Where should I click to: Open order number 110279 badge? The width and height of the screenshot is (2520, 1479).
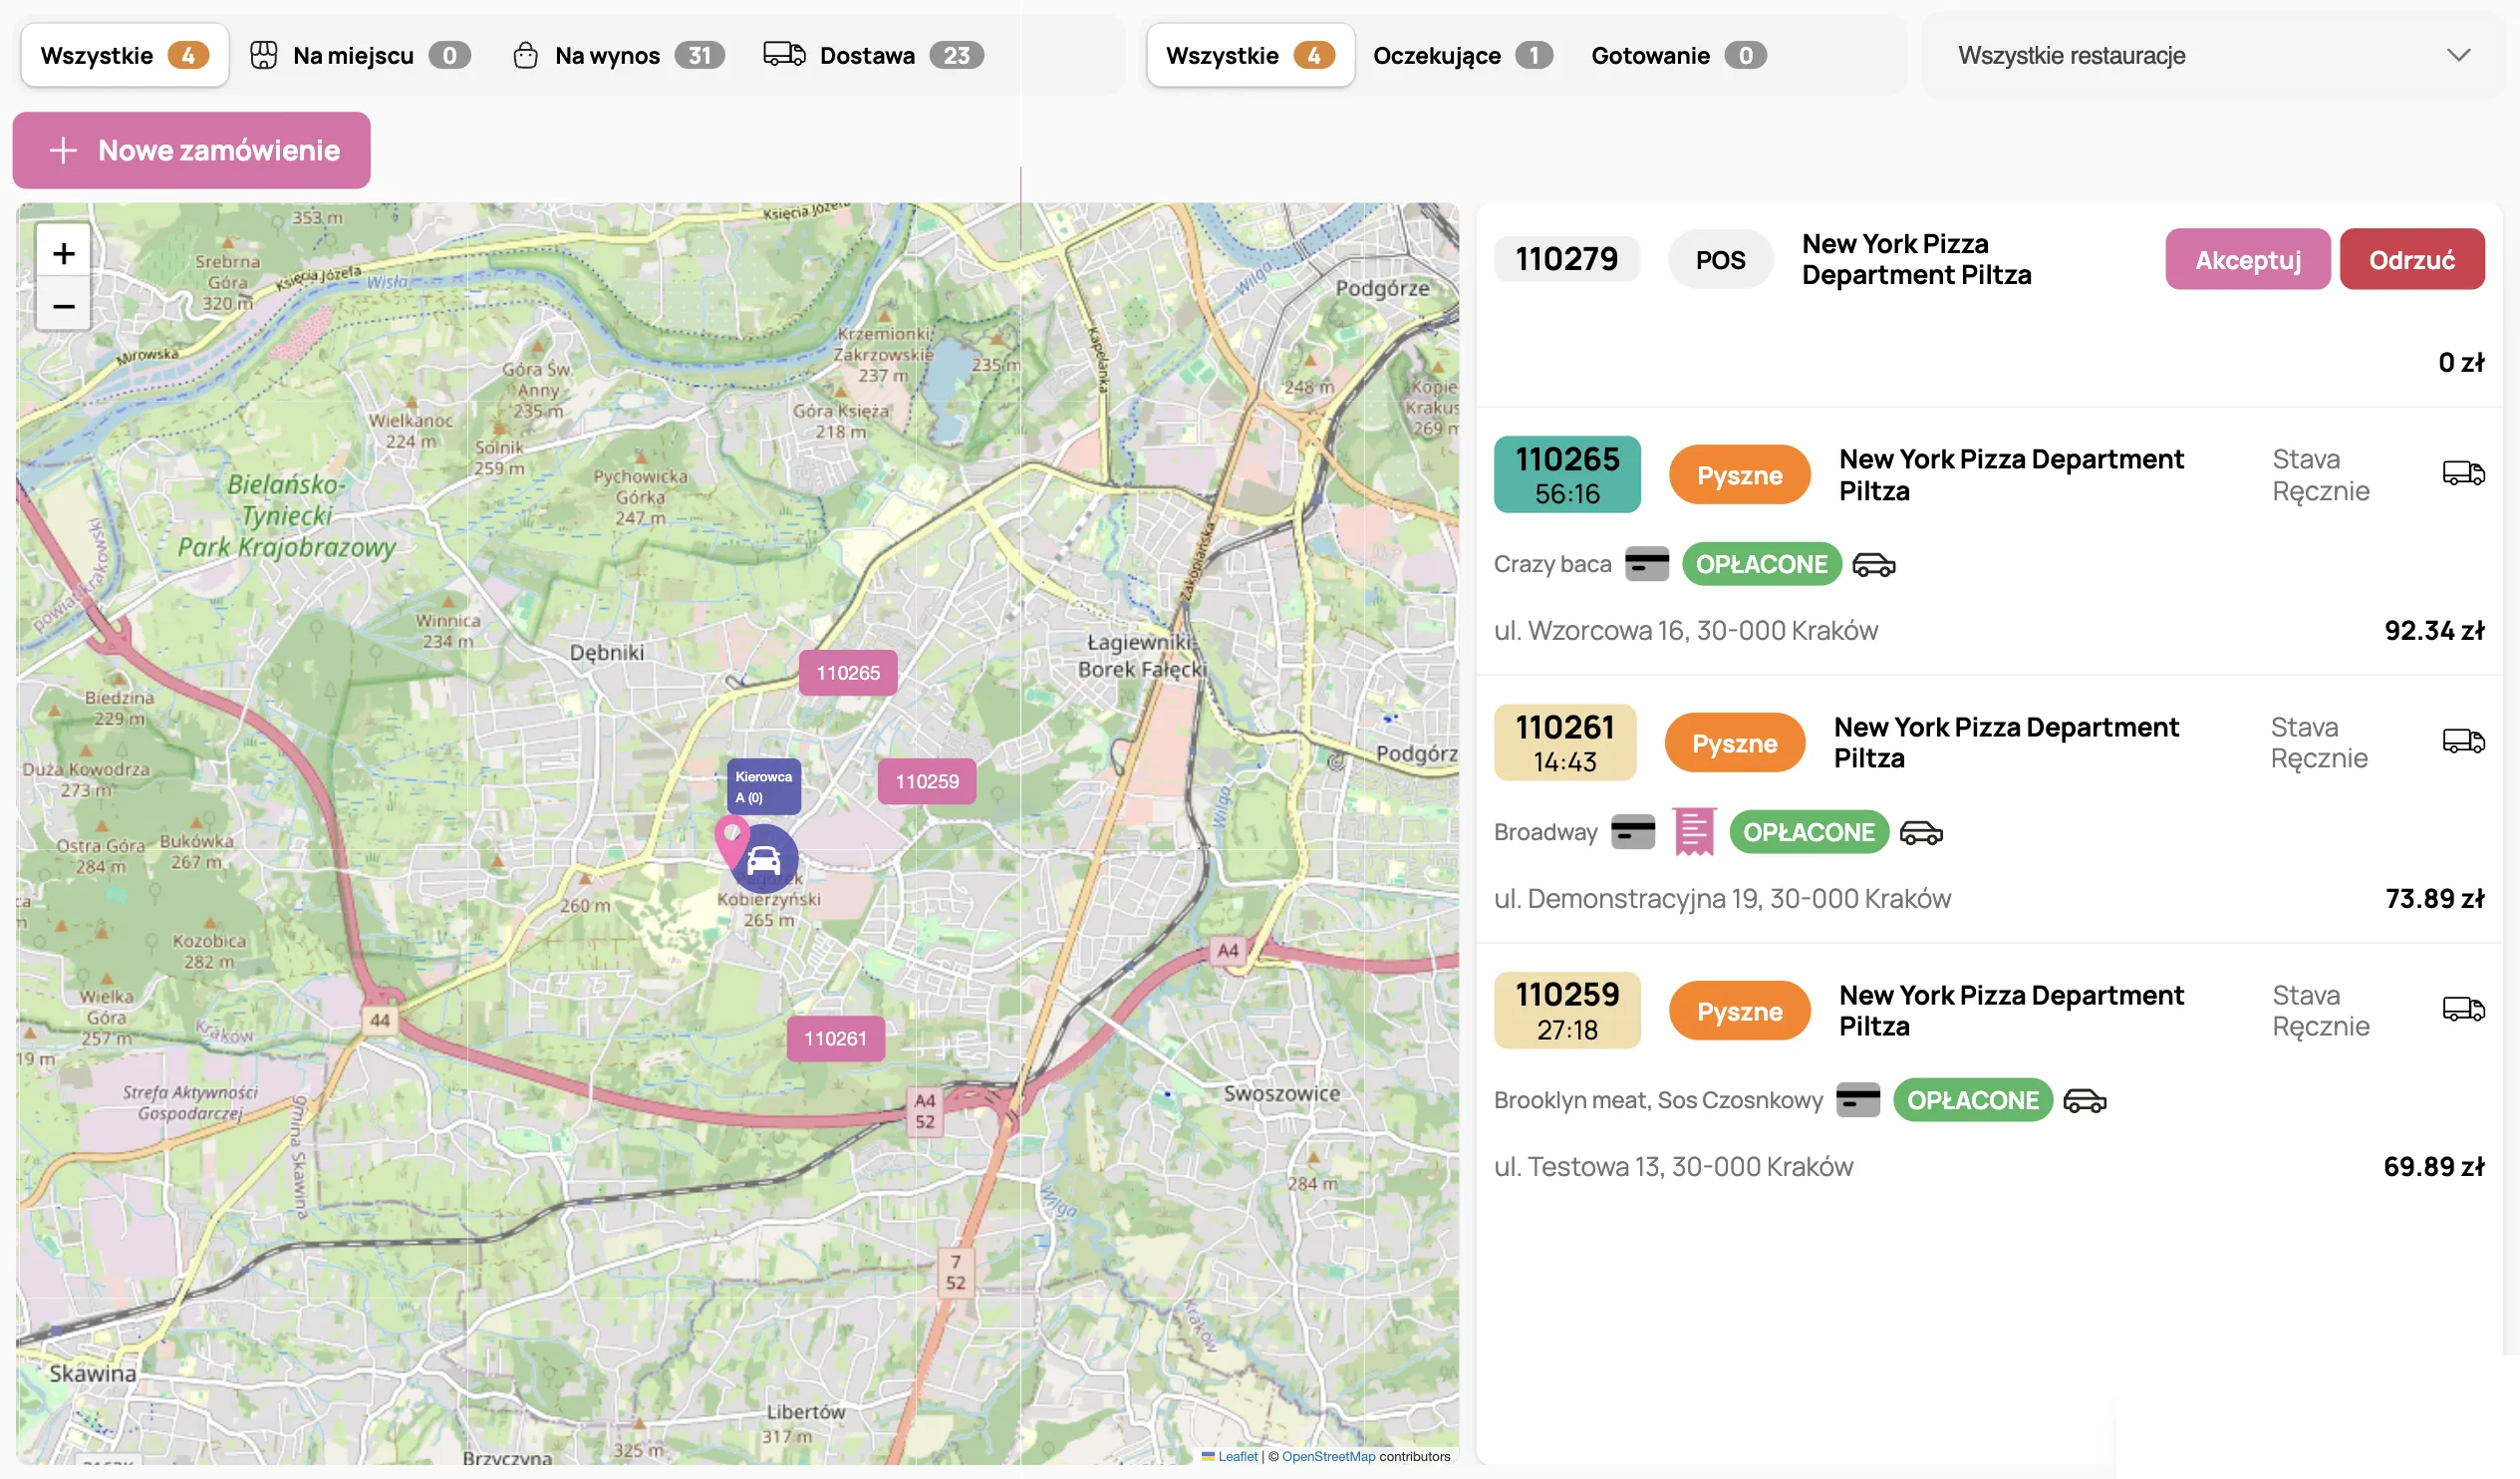1566,259
